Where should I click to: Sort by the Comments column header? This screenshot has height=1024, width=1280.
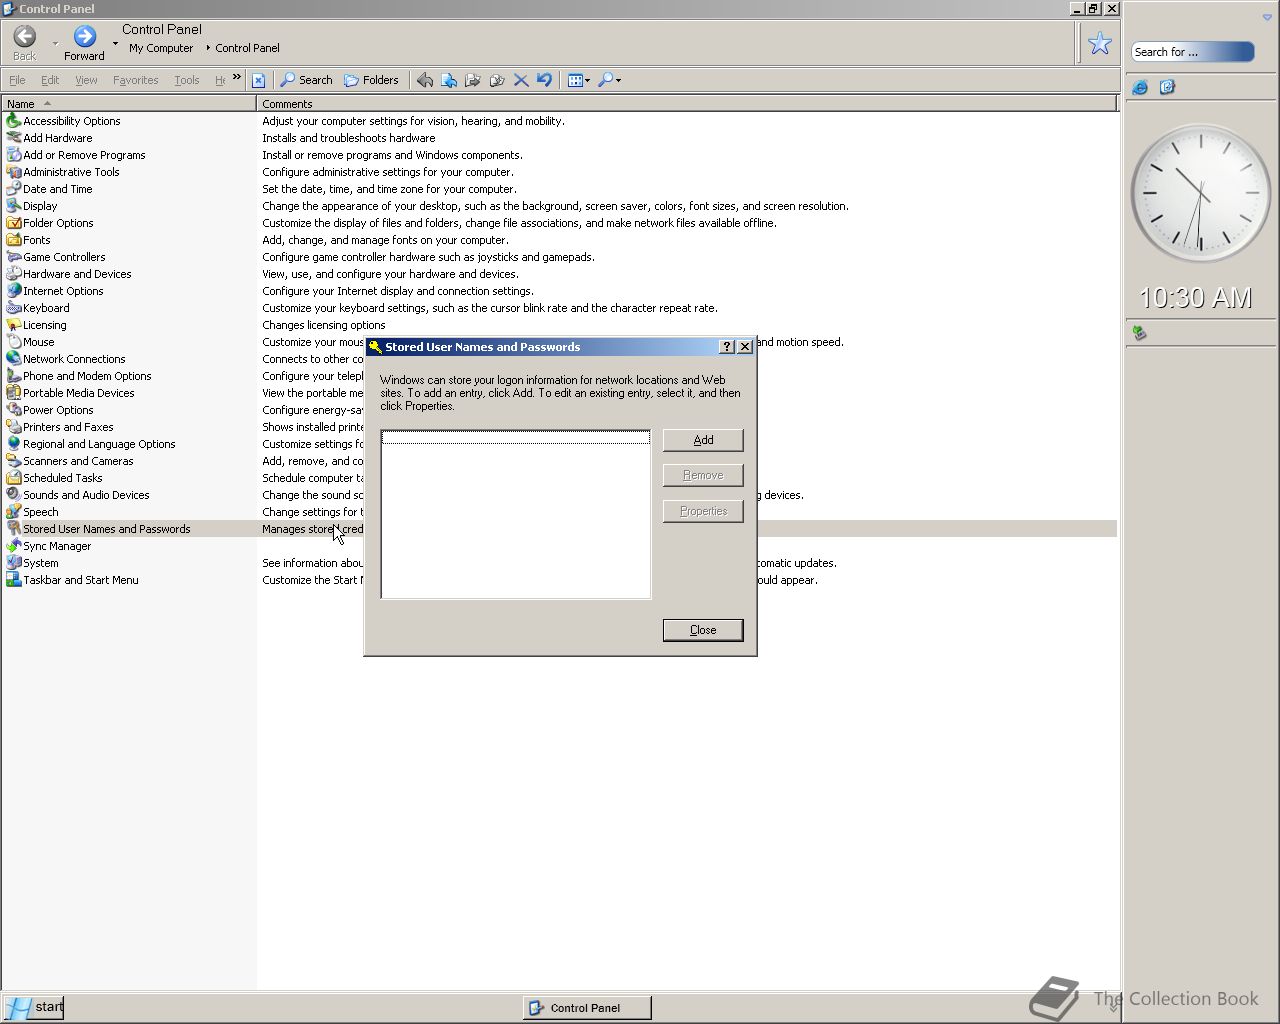(x=687, y=103)
